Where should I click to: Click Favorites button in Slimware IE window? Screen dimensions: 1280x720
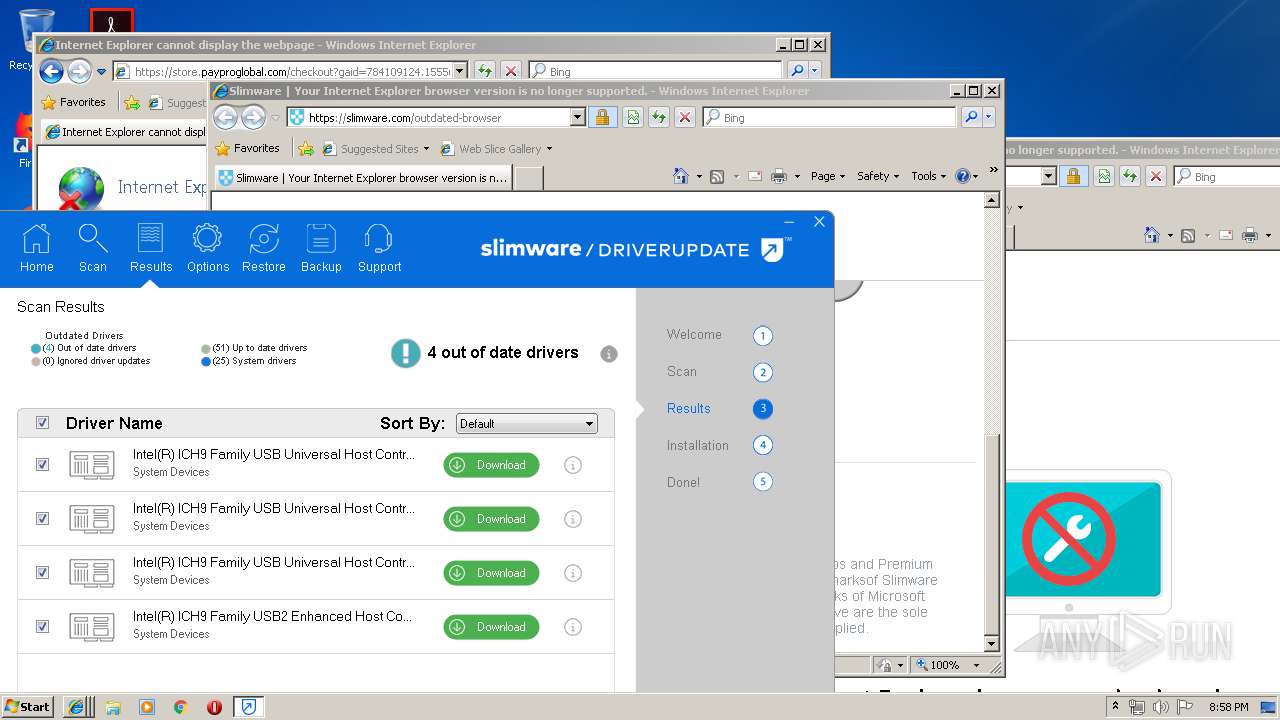click(x=247, y=149)
